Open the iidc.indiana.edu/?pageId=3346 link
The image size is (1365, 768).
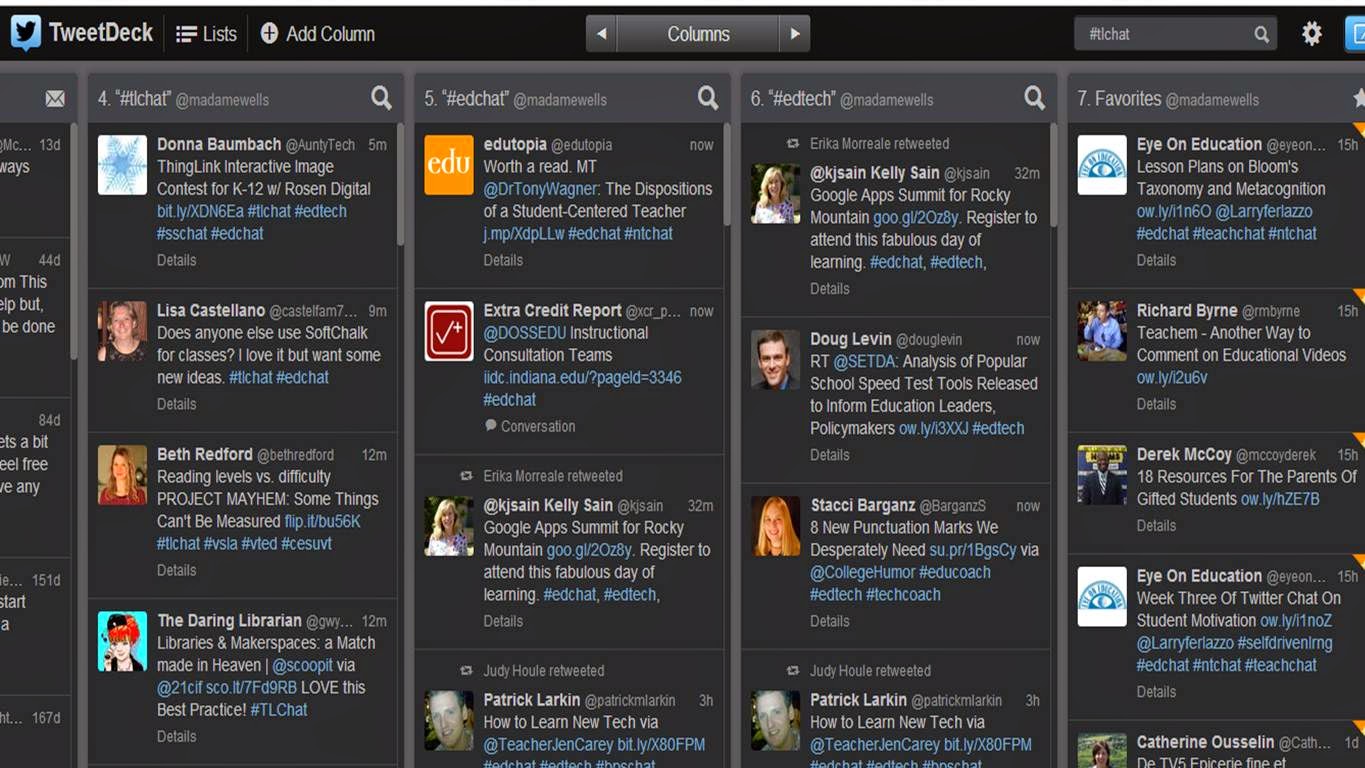point(582,377)
